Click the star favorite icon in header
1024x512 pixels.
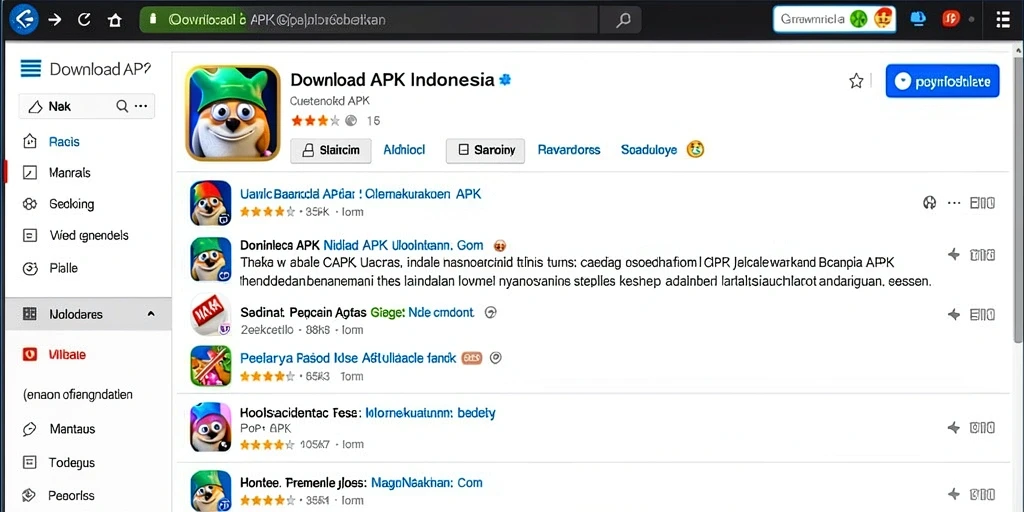pyautogui.click(x=856, y=81)
